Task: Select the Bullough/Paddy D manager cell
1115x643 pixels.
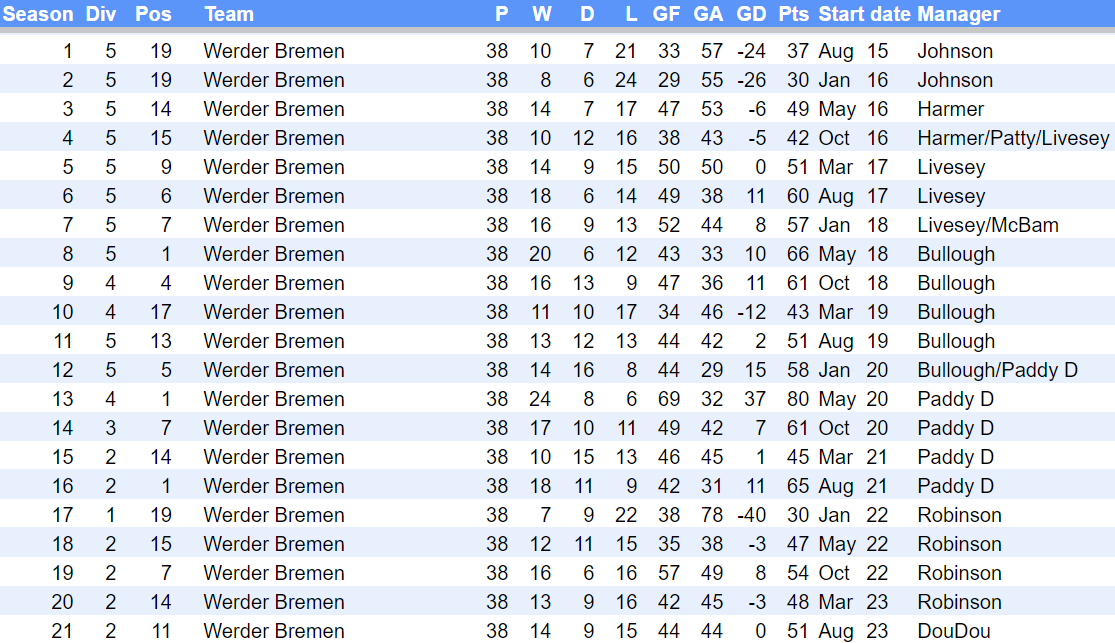Action: 997,370
